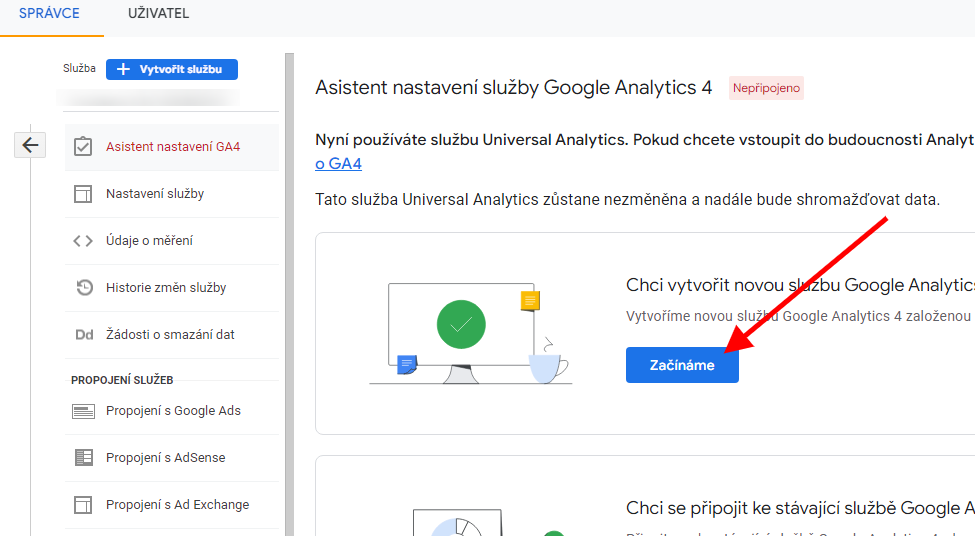Open Asistent nastavení GA4 menu item

pyautogui.click(x=173, y=147)
